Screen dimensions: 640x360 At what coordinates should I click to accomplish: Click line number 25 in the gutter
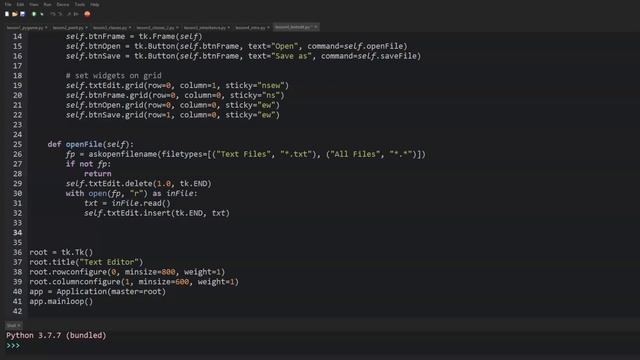17,144
